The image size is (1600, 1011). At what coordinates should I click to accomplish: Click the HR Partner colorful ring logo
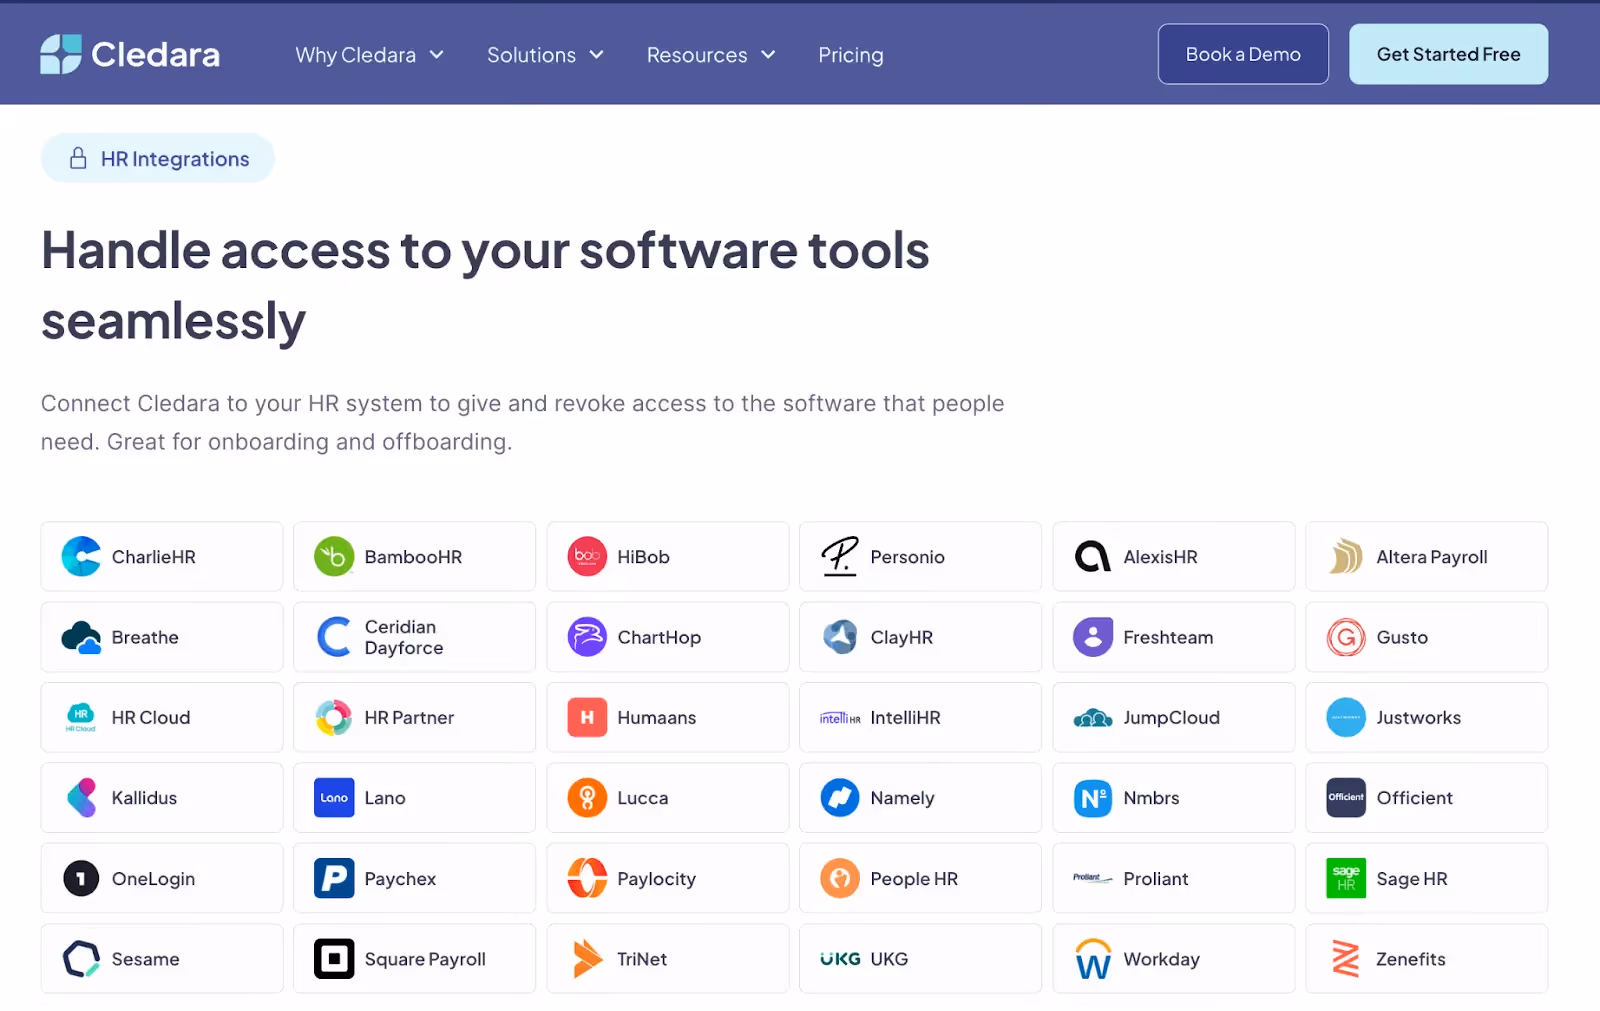tap(334, 717)
